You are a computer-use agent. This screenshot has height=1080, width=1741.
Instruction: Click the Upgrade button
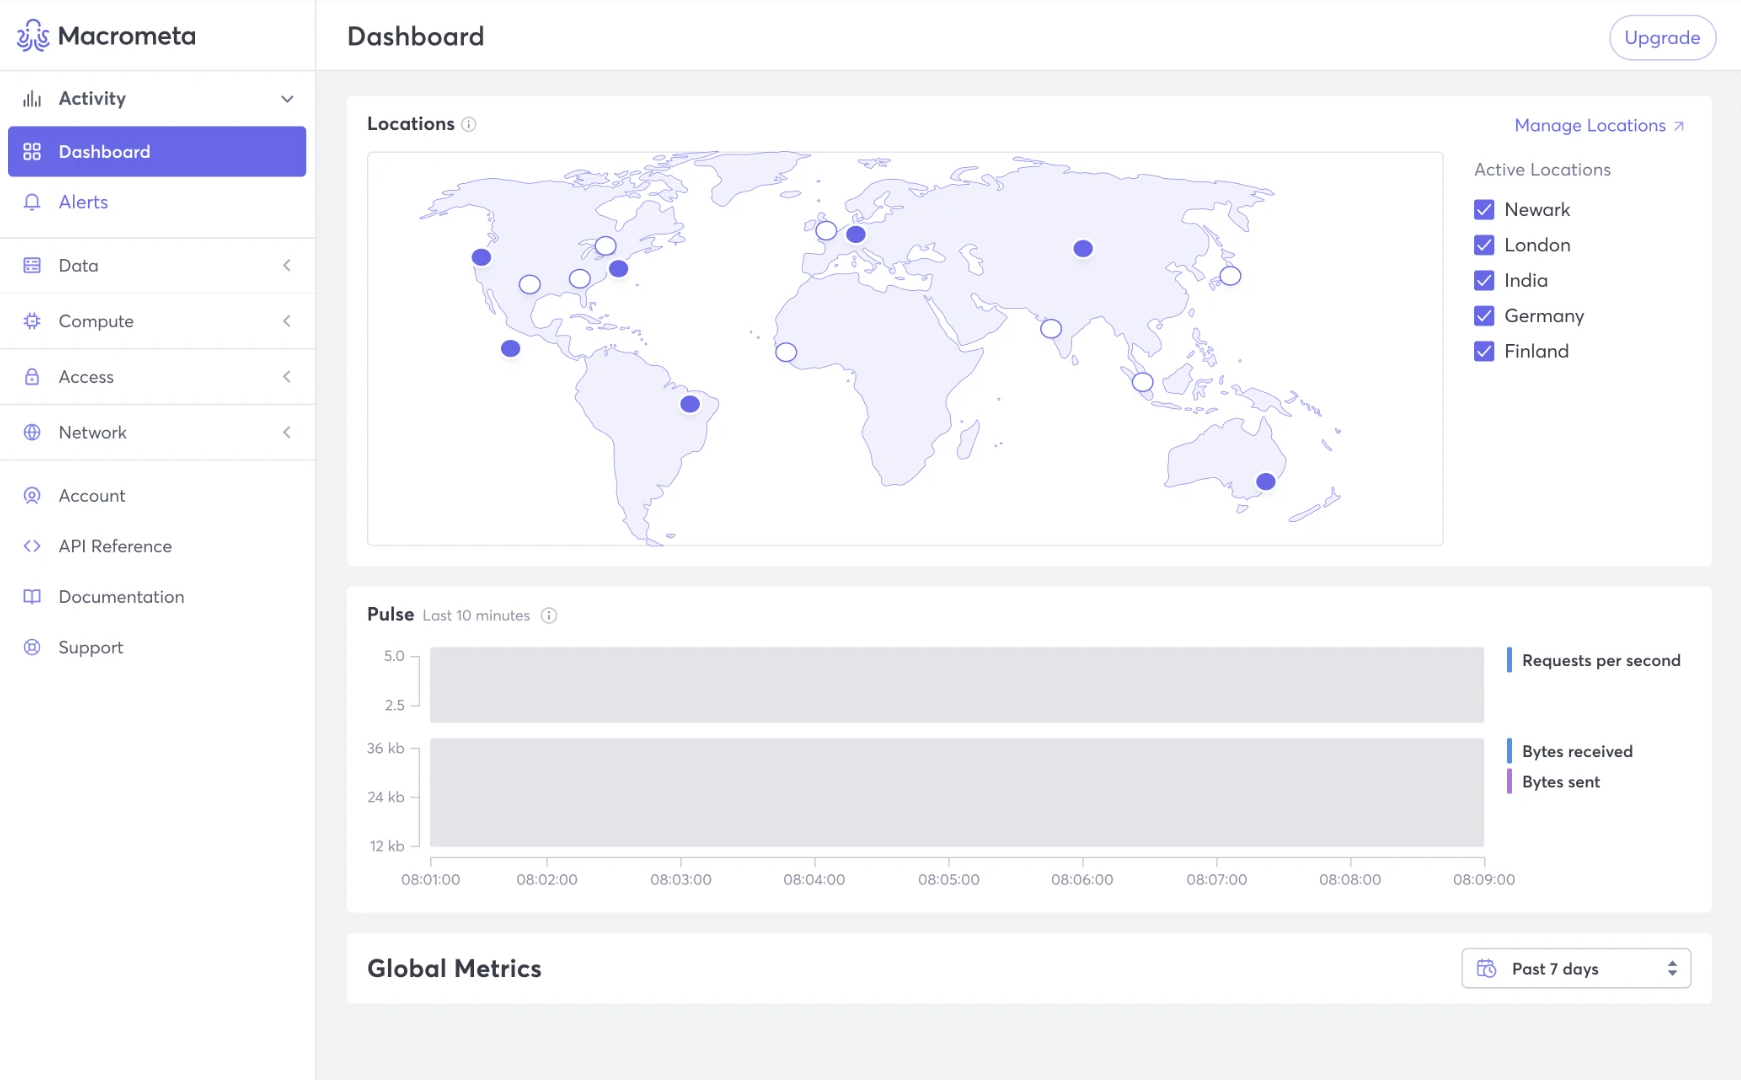click(x=1662, y=38)
